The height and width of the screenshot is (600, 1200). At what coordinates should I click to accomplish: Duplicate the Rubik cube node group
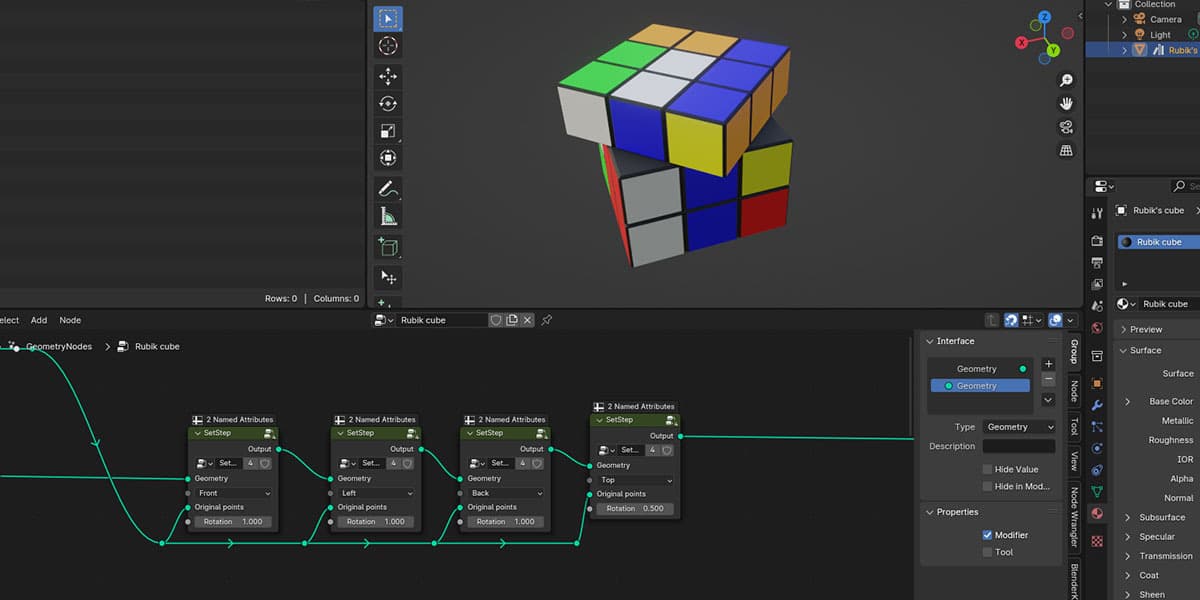(512, 320)
